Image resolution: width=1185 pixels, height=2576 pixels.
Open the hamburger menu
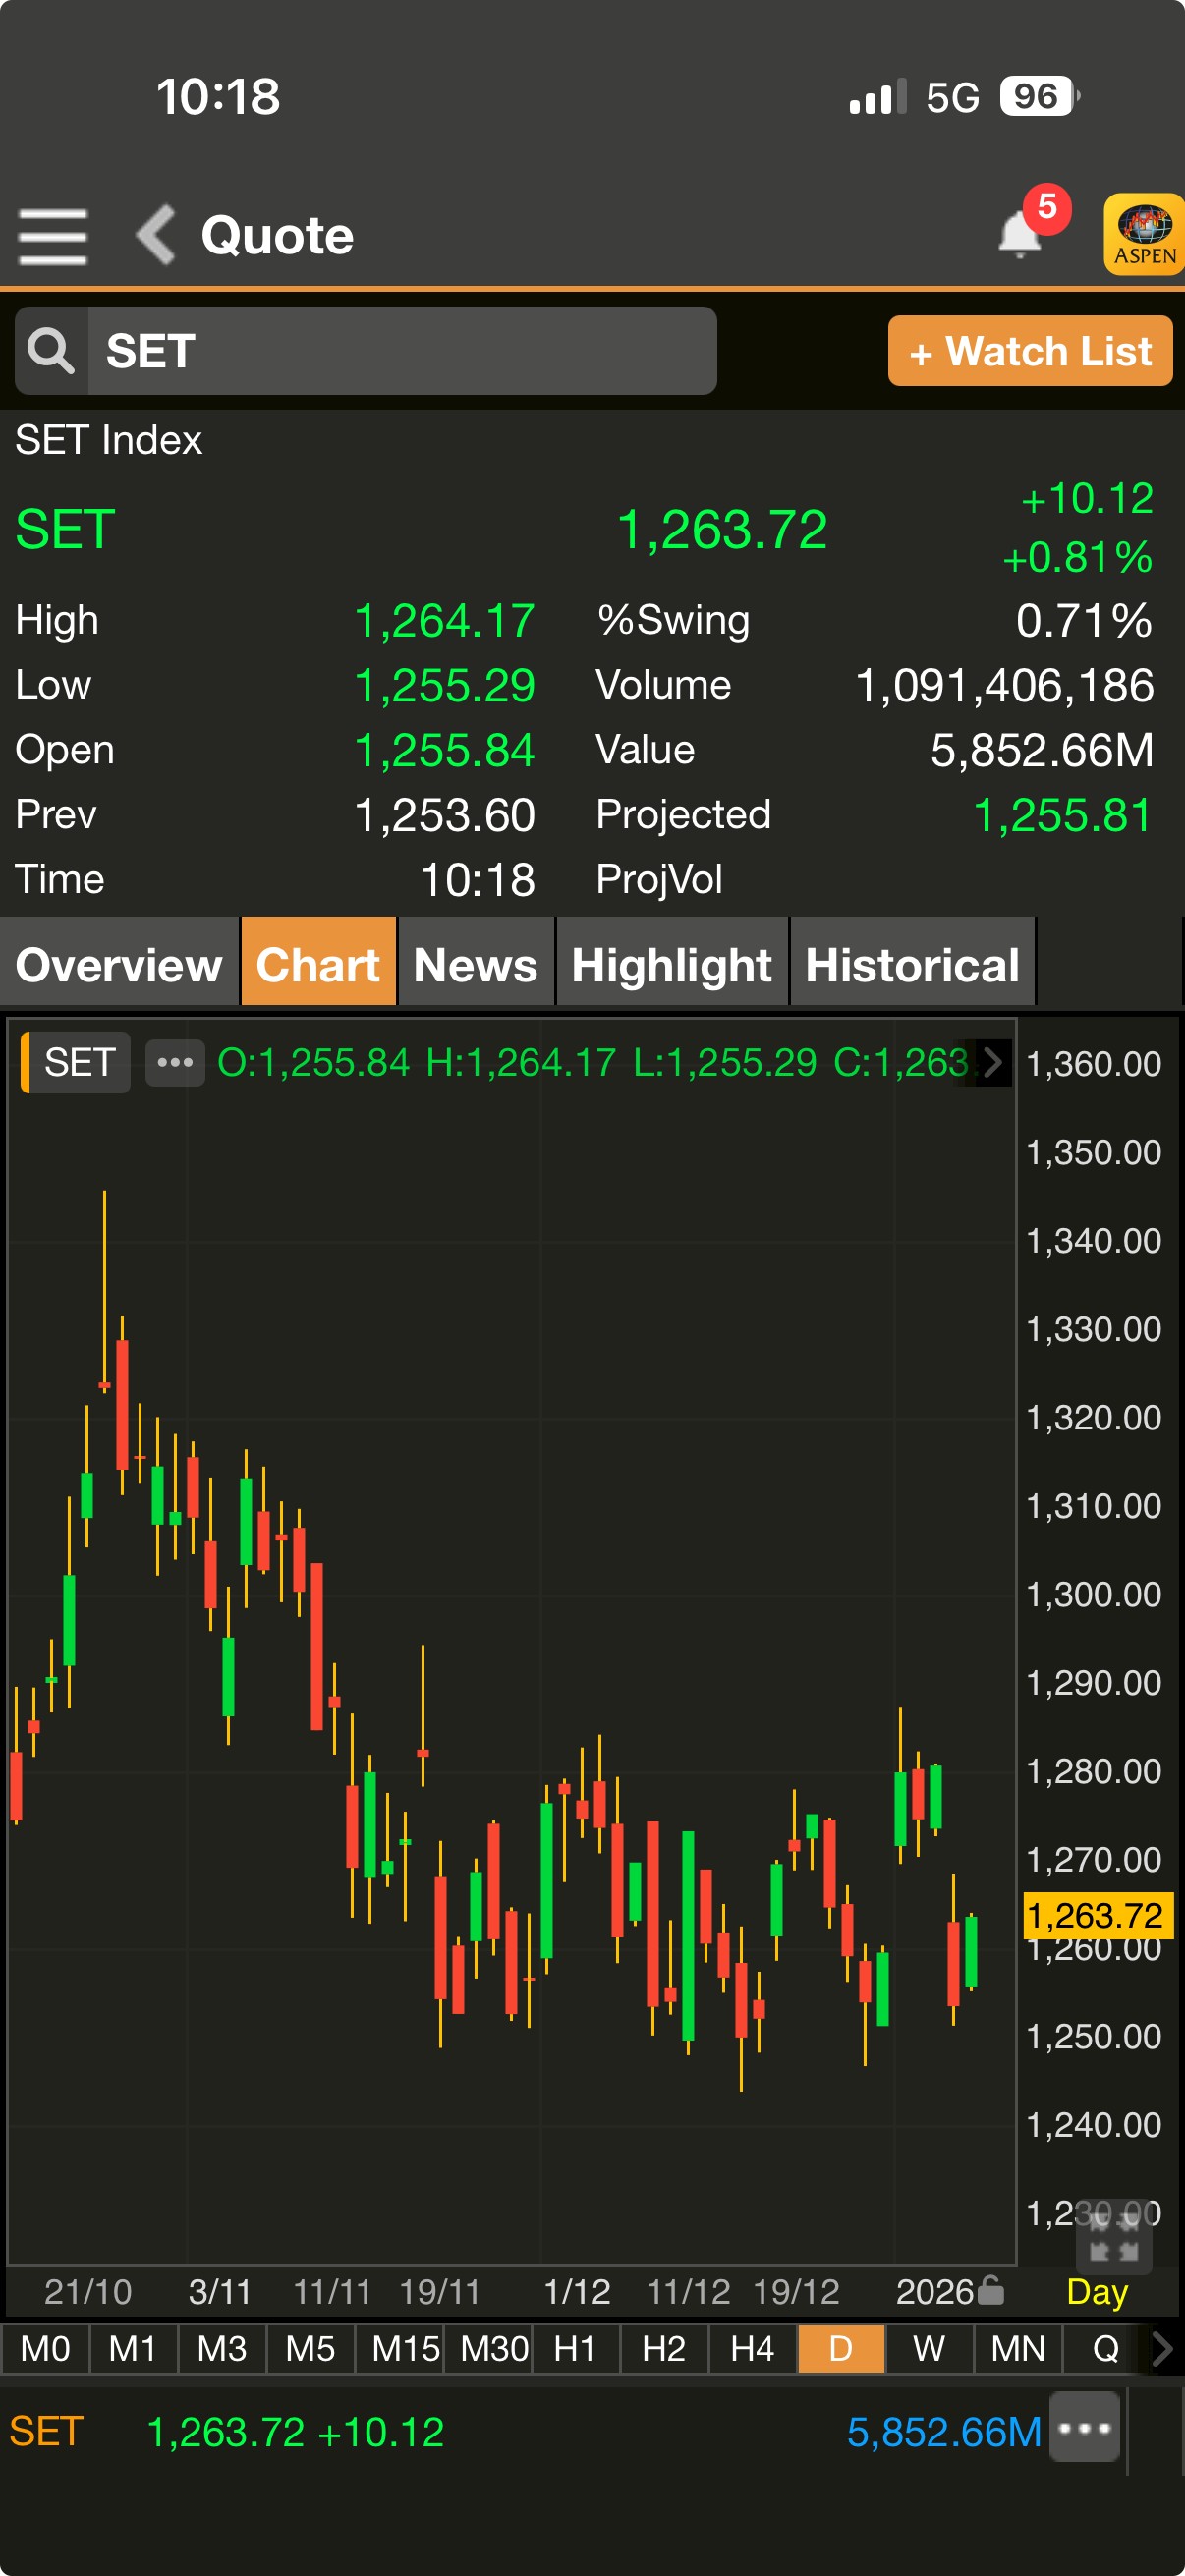52,236
